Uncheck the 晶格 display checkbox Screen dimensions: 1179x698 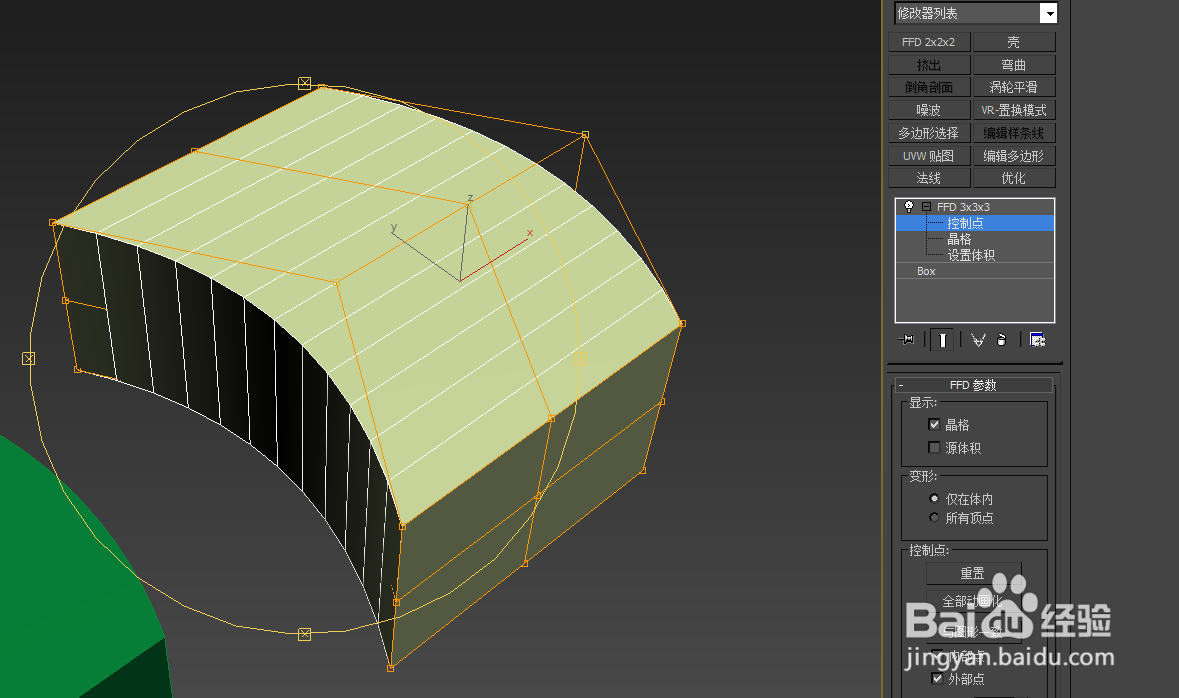pos(934,424)
